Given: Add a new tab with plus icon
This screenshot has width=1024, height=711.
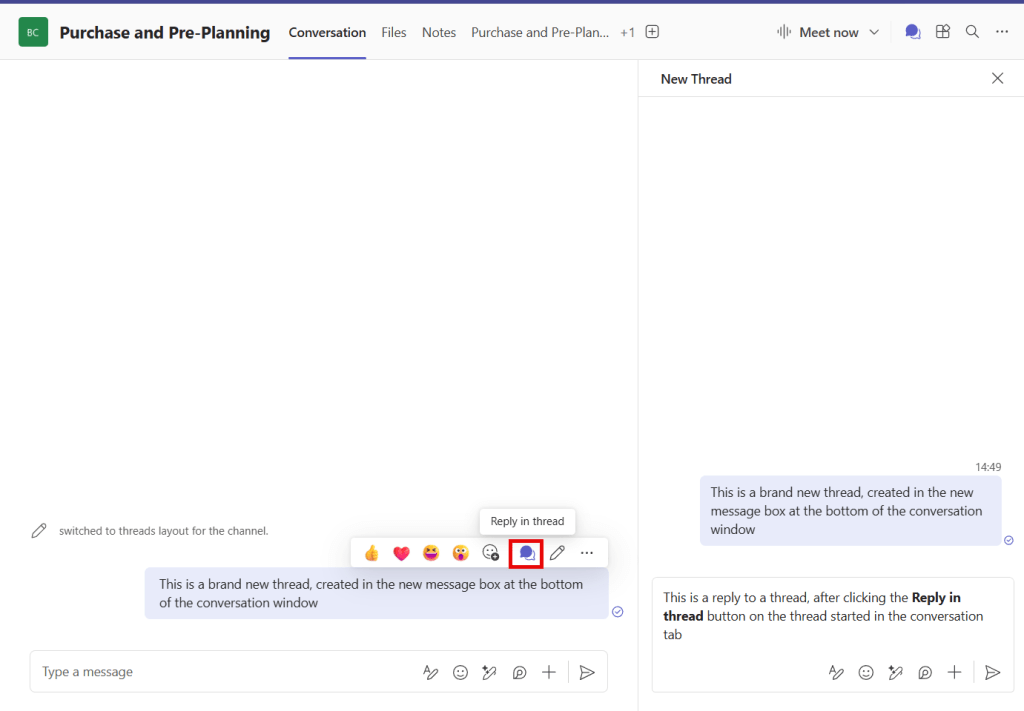Looking at the screenshot, I should (652, 32).
